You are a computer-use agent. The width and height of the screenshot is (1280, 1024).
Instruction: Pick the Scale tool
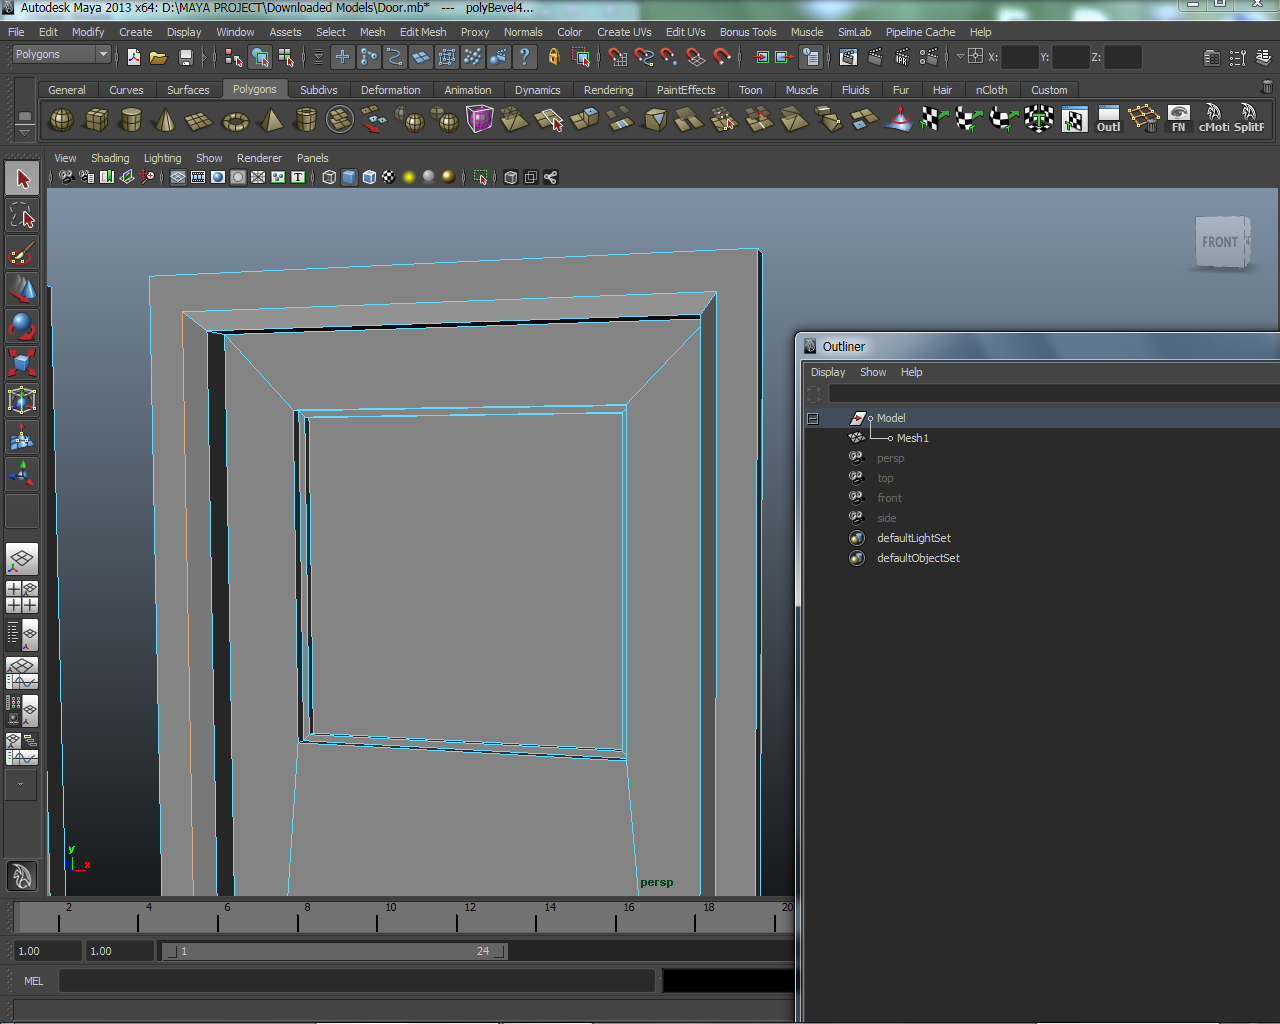point(22,362)
